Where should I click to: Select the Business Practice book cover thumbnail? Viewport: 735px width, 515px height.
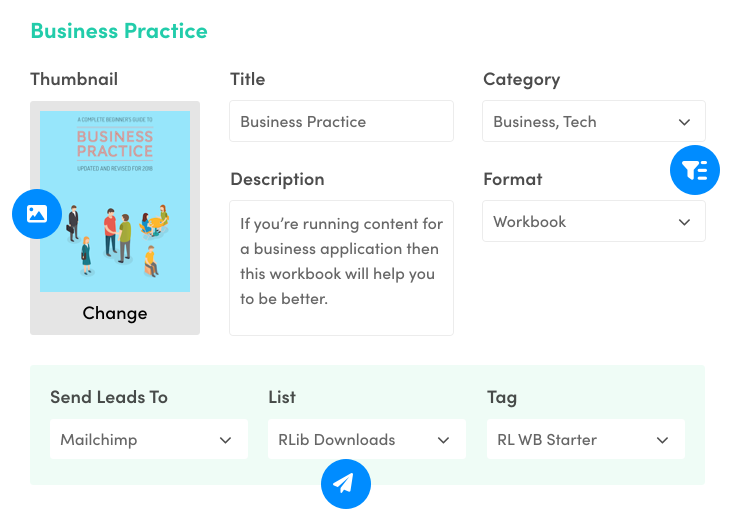(x=115, y=201)
